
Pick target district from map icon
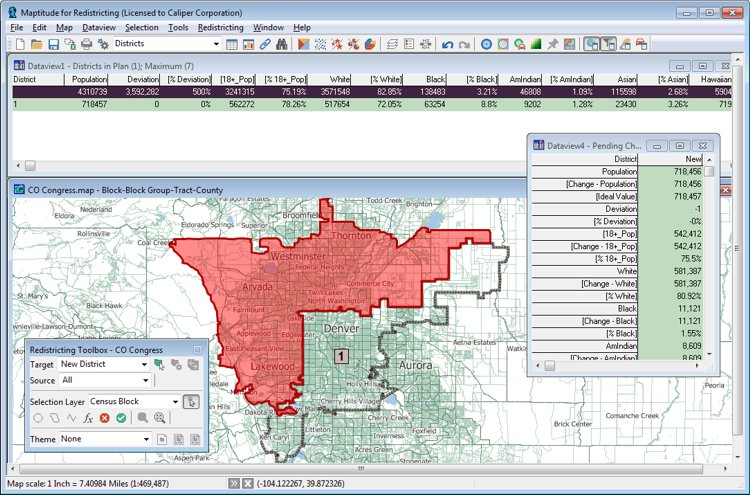click(x=159, y=365)
